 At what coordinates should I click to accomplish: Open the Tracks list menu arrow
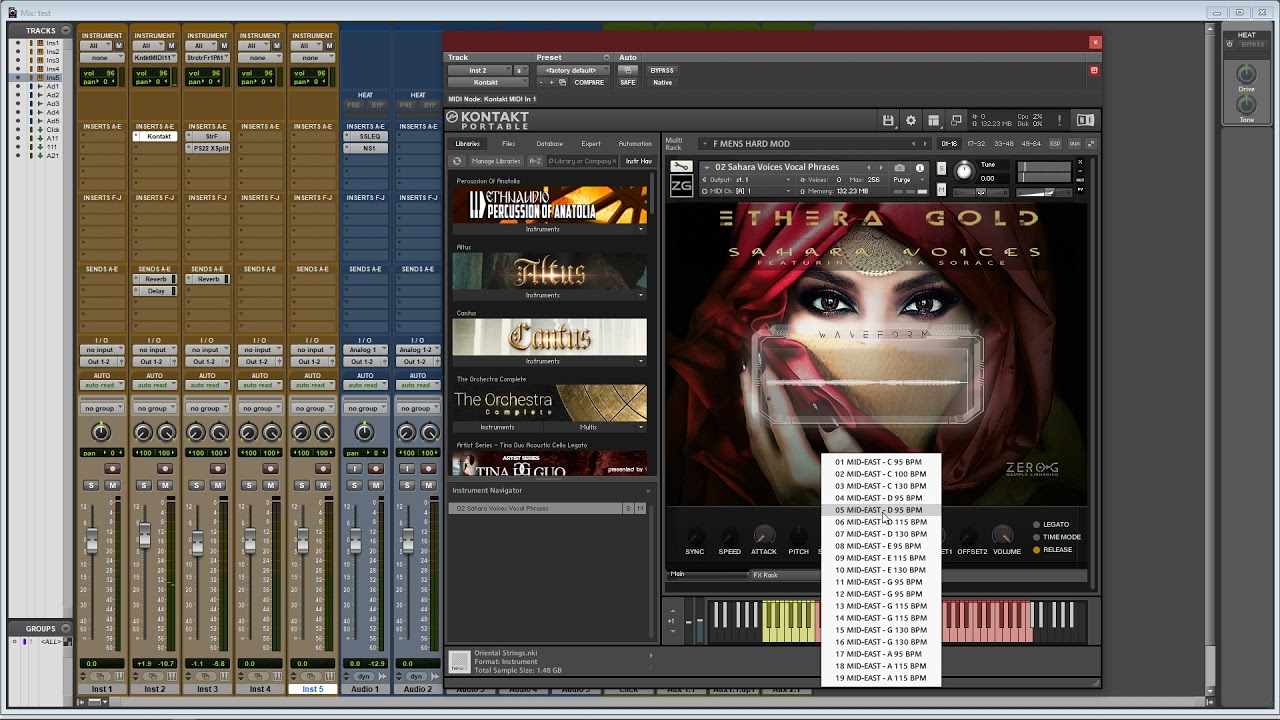[65, 31]
